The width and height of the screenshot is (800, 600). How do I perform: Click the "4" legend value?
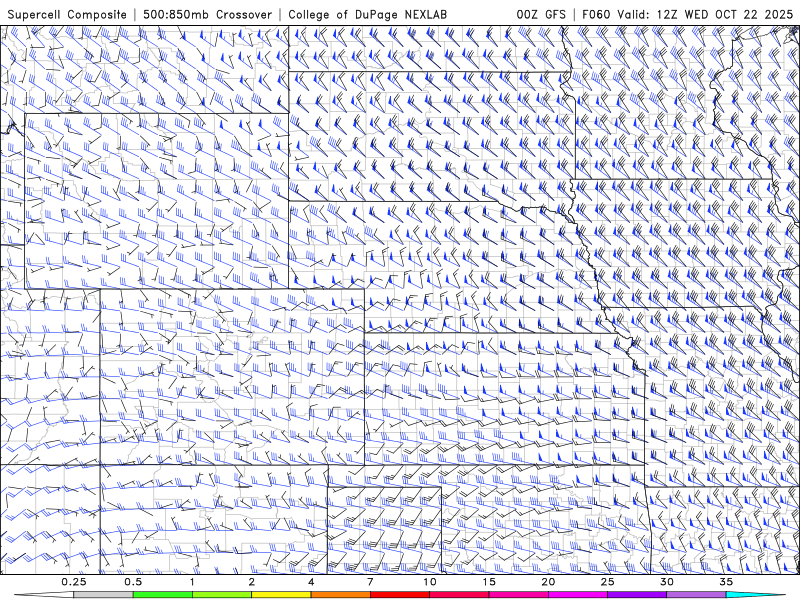point(311,582)
